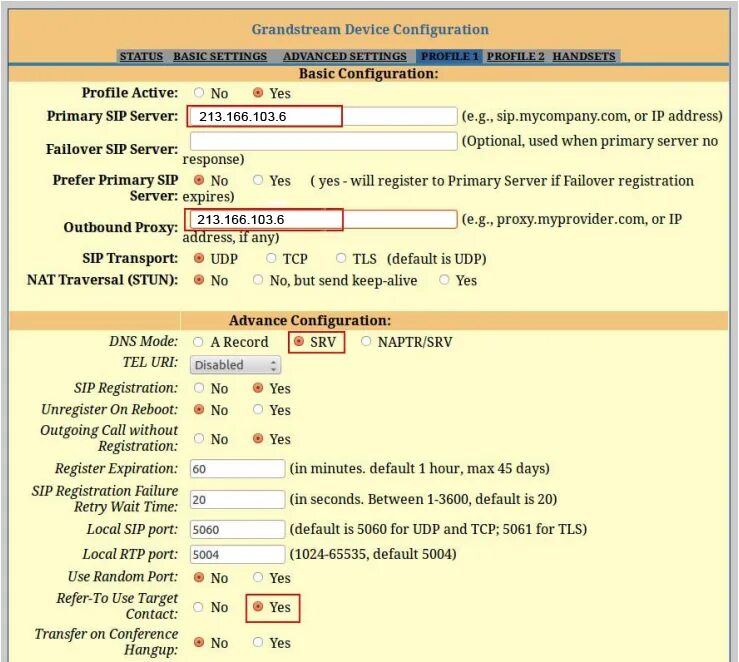Viewport: 739px width, 662px height.
Task: Select No for Refer-To Use Target Contact
Action: click(199, 607)
